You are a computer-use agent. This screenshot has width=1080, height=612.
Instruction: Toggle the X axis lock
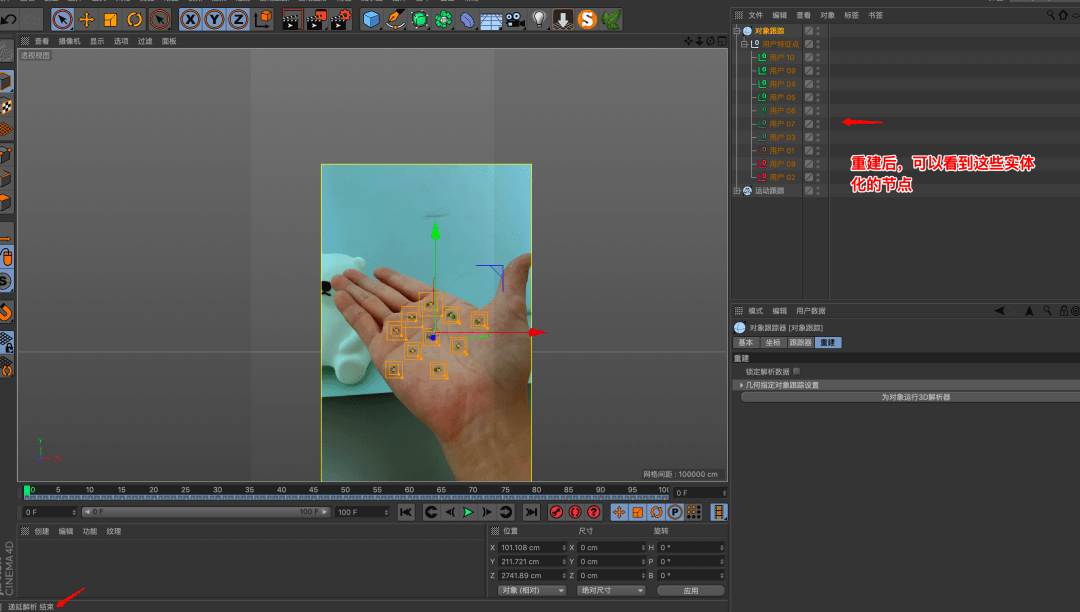click(x=190, y=19)
